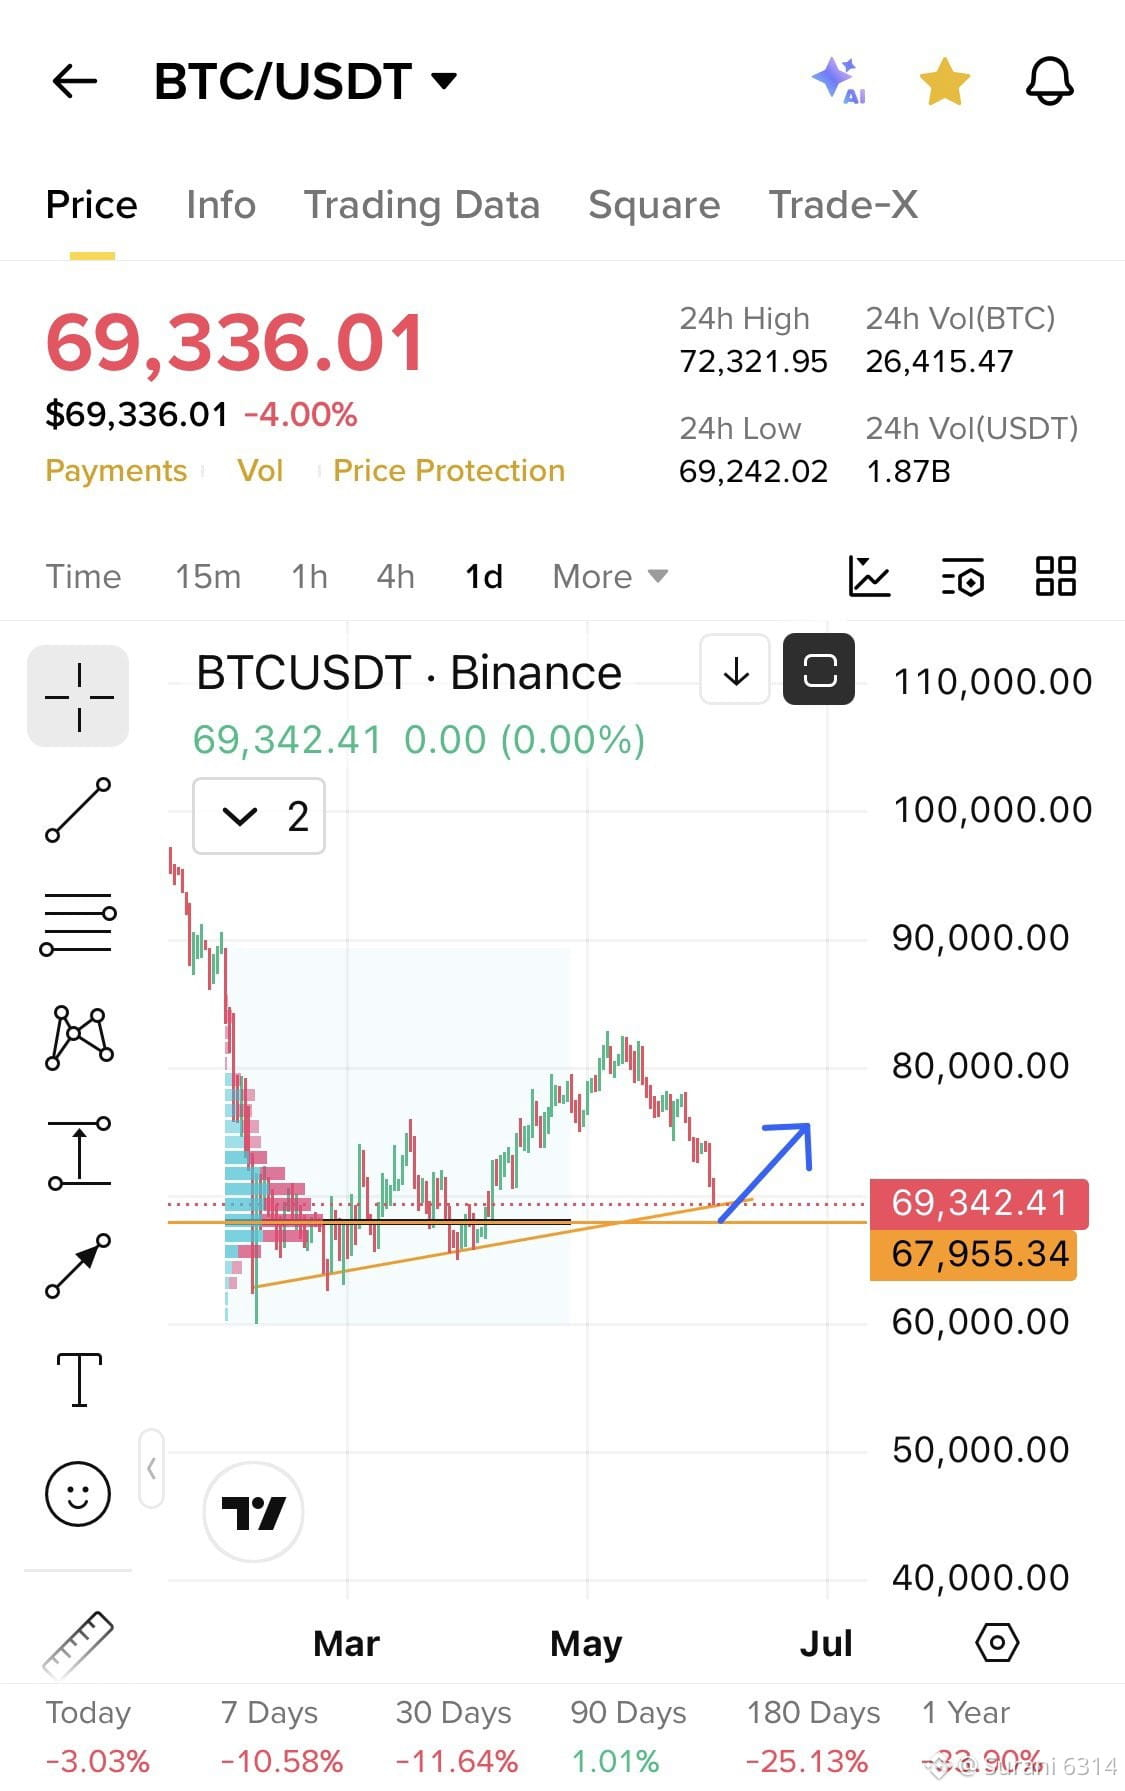Open the four-square grid layout icon
This screenshot has width=1125, height=1791.
(x=1055, y=577)
